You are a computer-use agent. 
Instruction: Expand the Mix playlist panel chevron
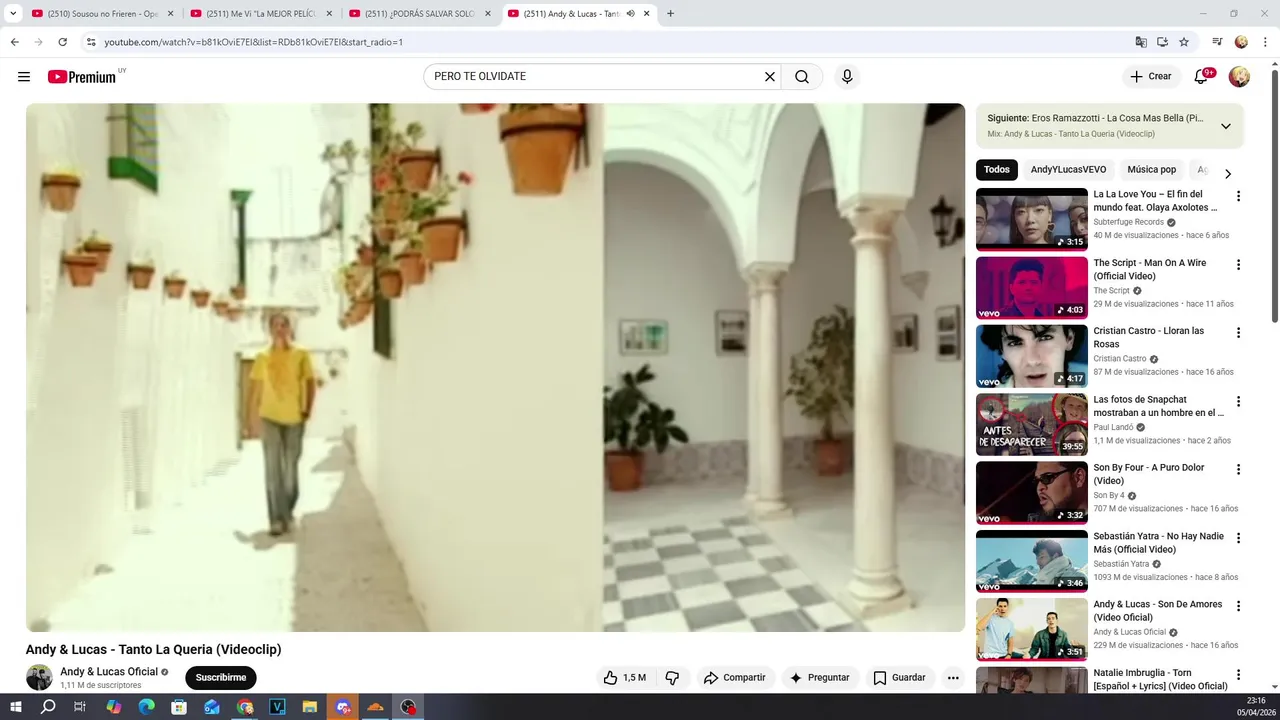click(x=1226, y=126)
